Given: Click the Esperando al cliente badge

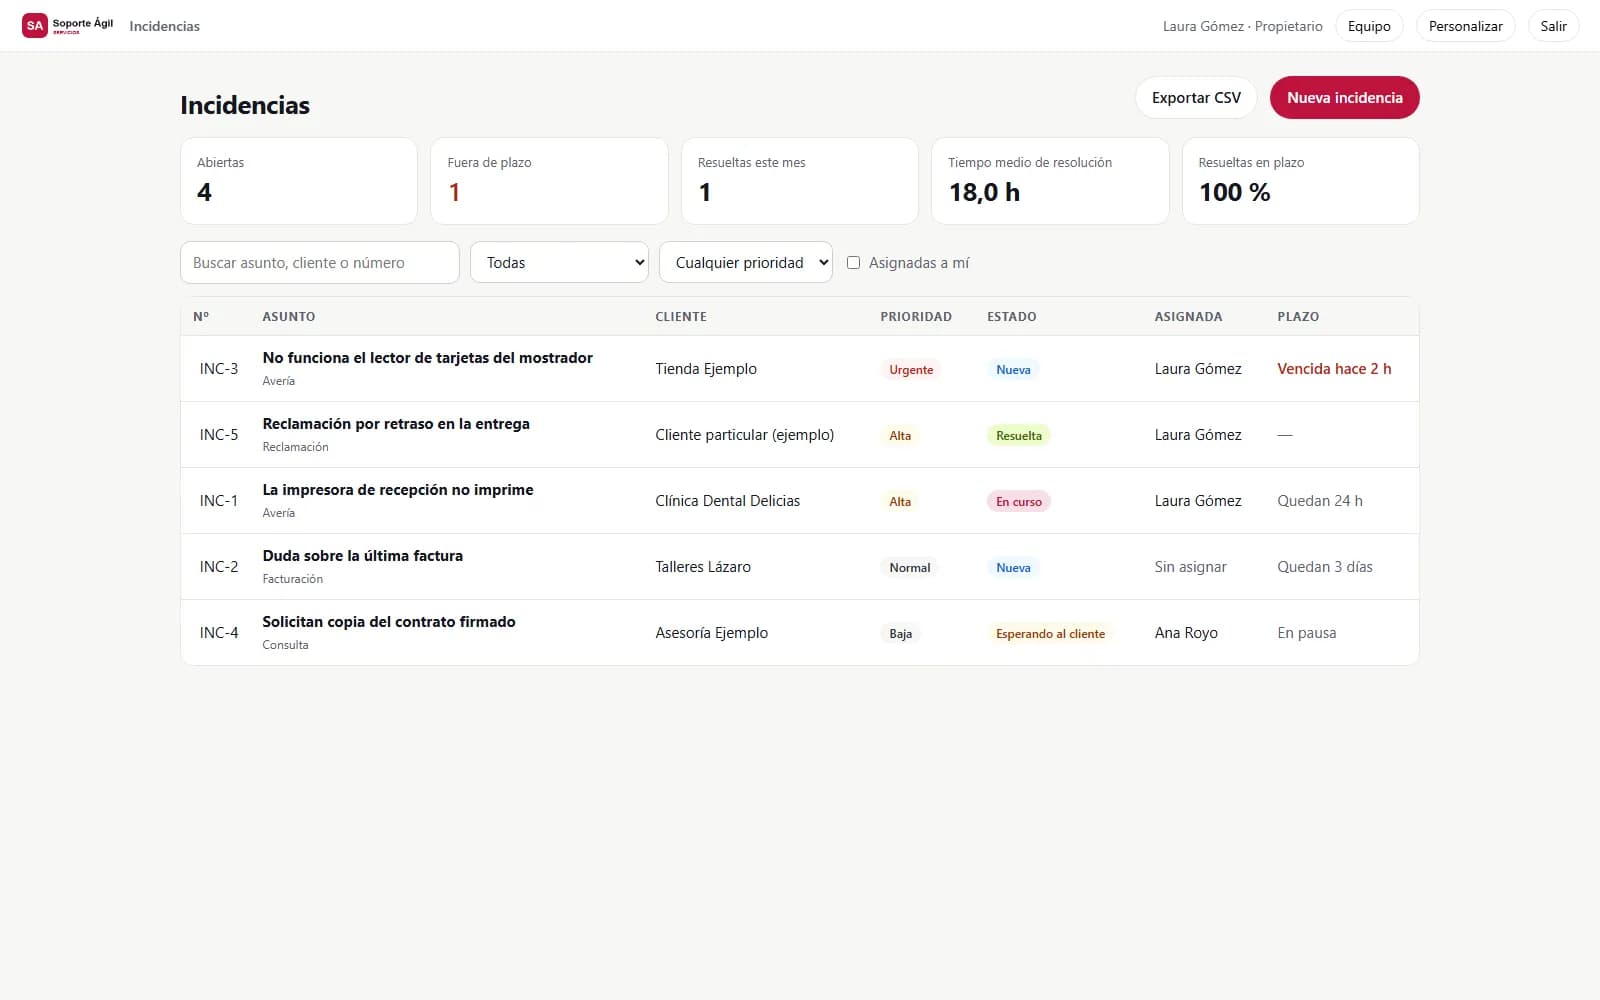Looking at the screenshot, I should pos(1050,634).
